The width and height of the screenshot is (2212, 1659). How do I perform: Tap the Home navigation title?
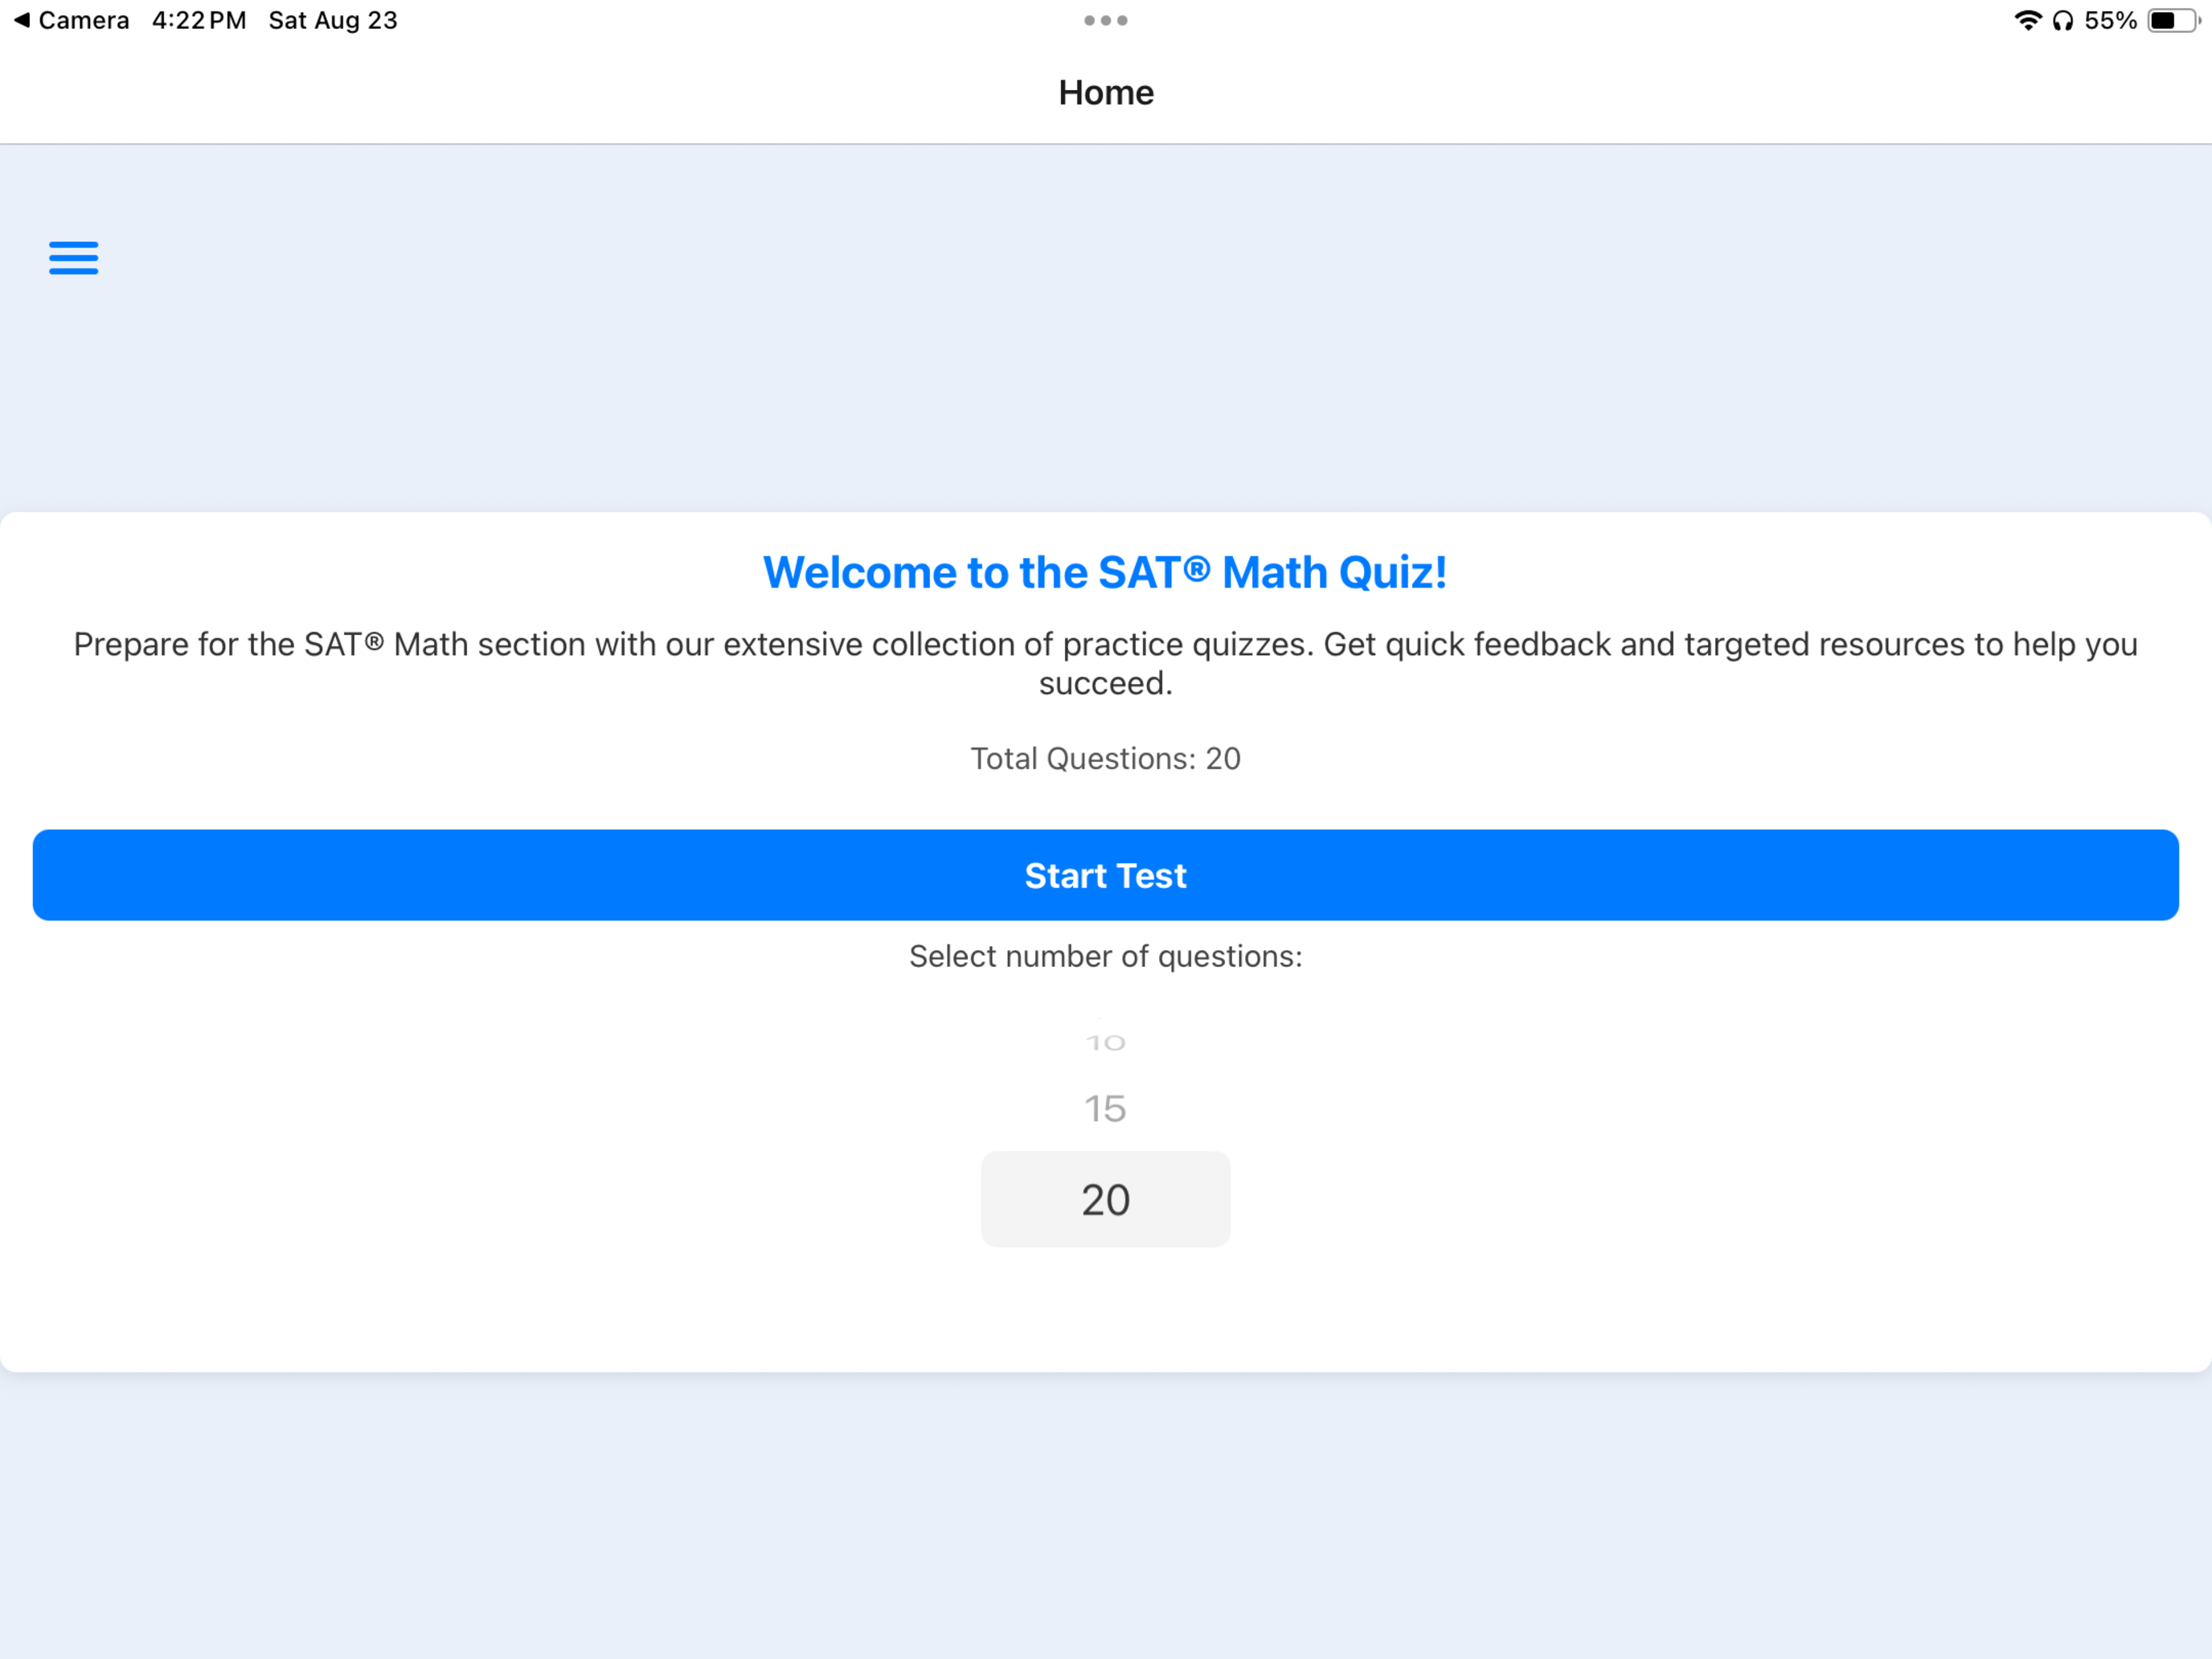click(x=1106, y=92)
